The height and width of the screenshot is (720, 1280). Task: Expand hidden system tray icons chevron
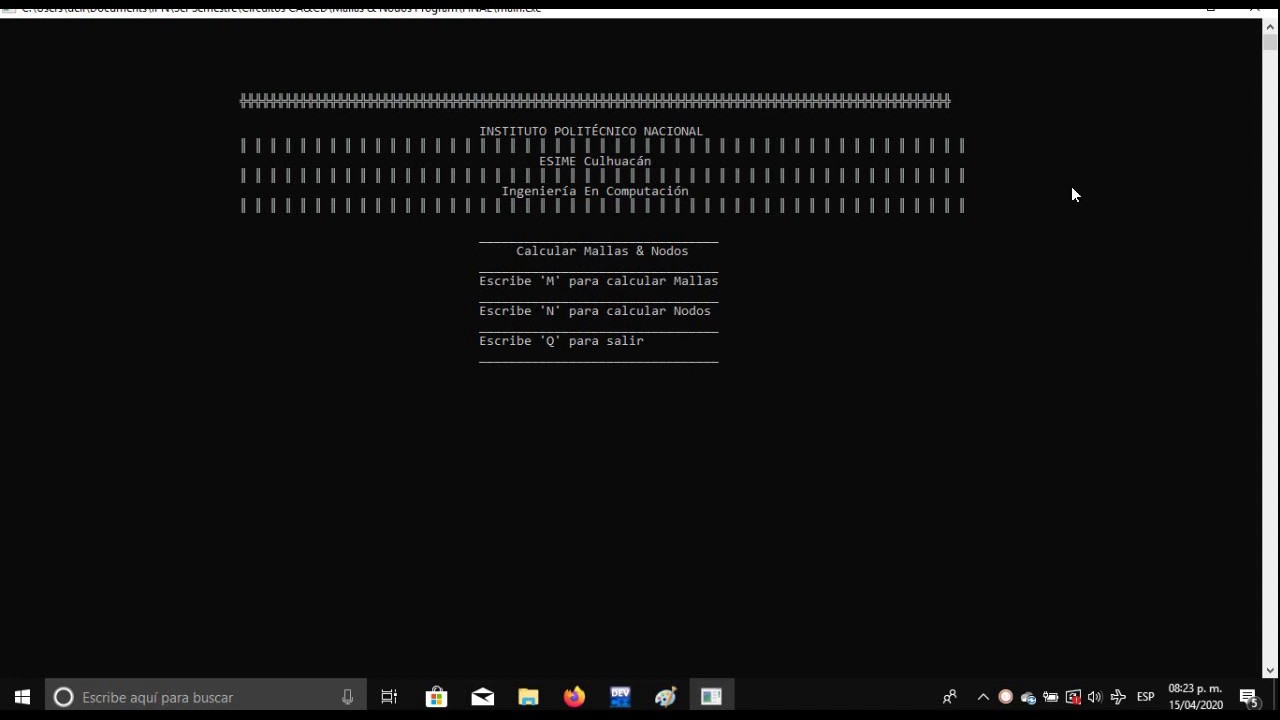[x=983, y=697]
